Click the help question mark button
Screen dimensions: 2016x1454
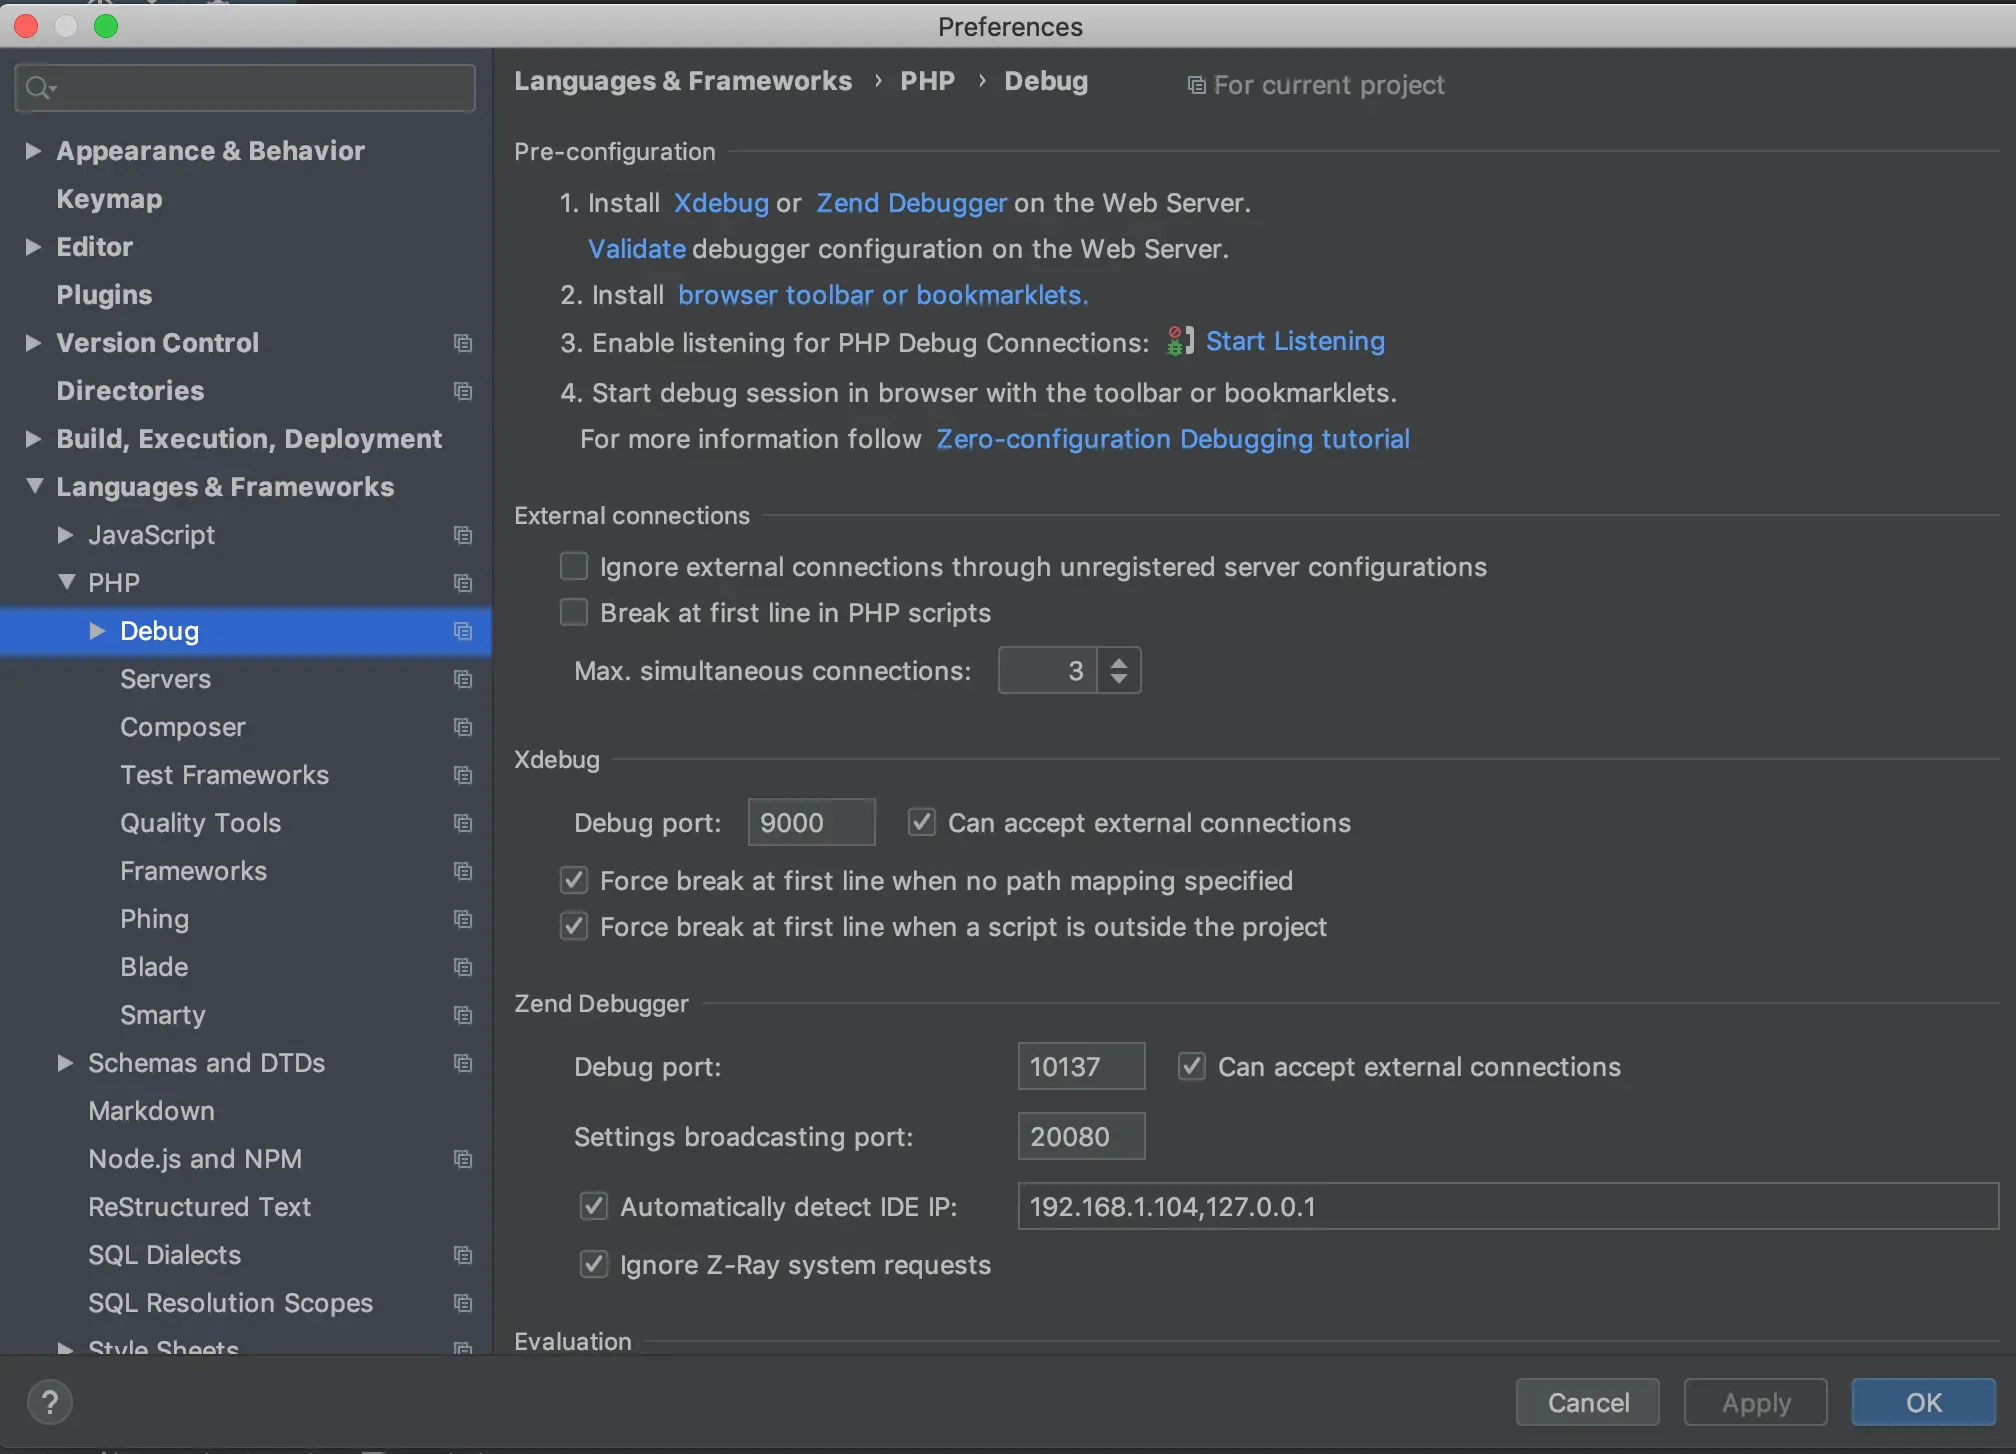point(49,1402)
